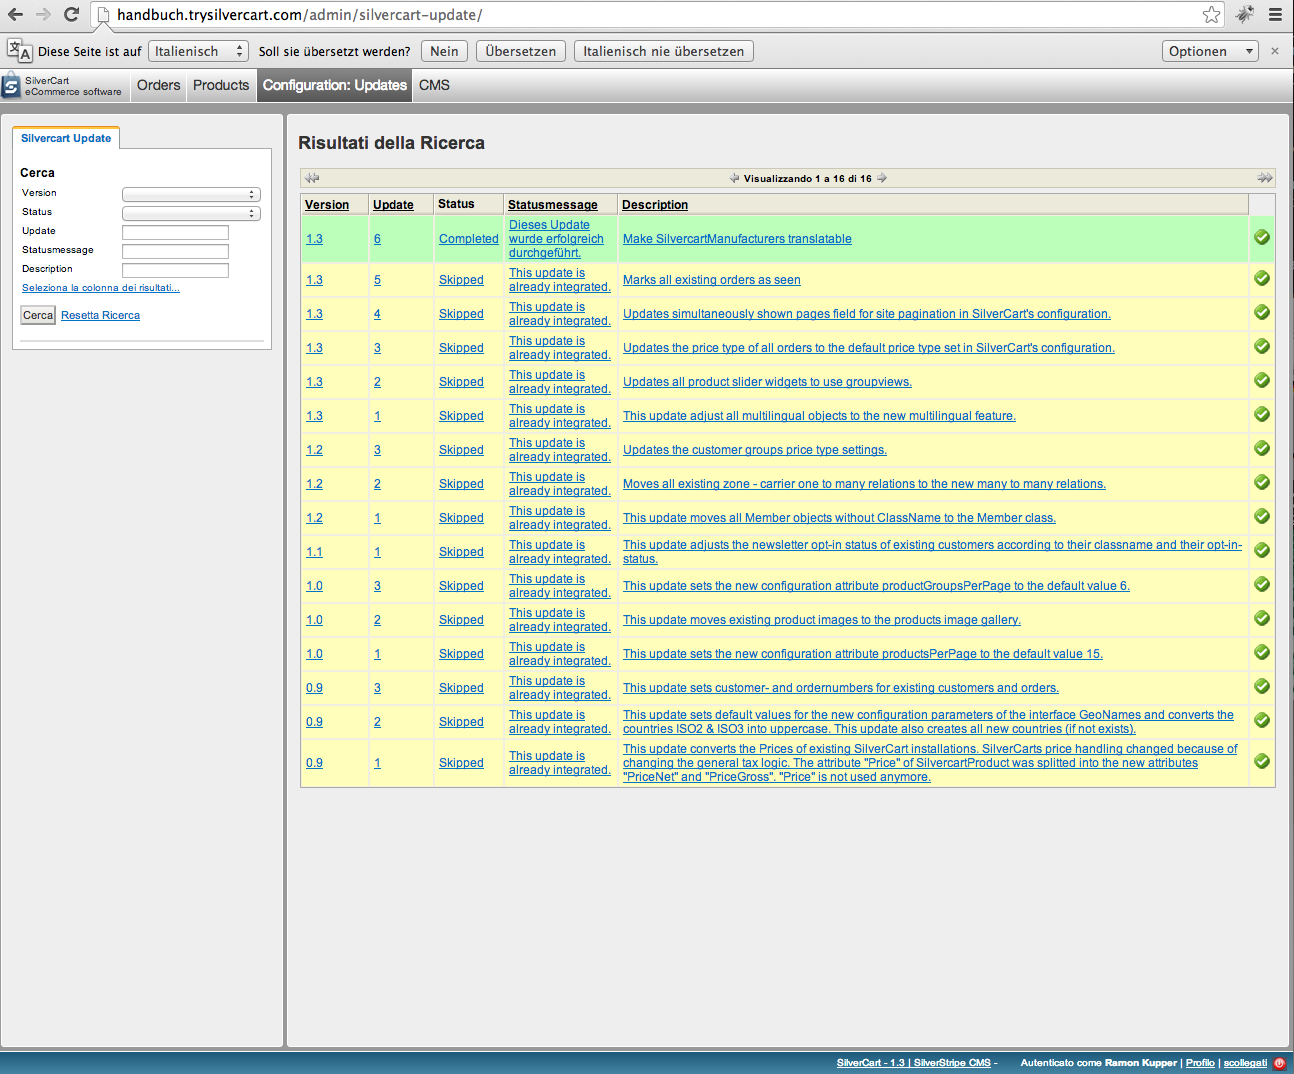
Task: Open the Status filter dropdown
Action: (x=191, y=213)
